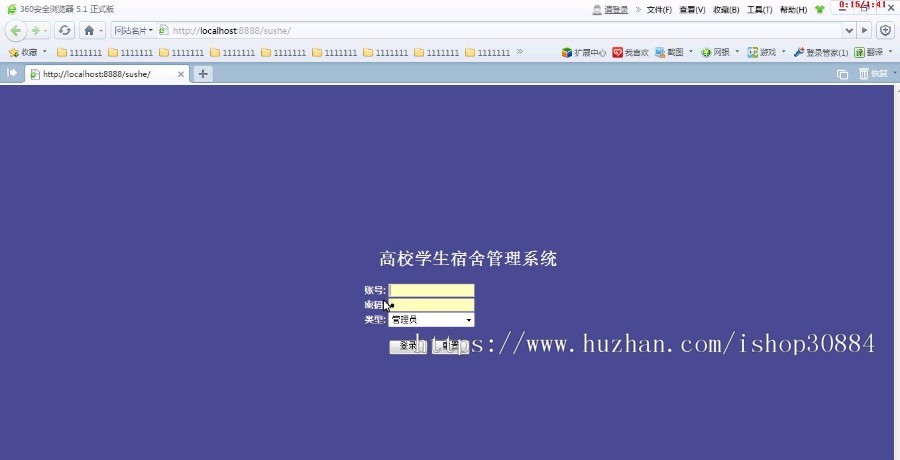Open the 网站名片 site info dropdown
This screenshot has width=900, height=460.
pyautogui.click(x=134, y=30)
